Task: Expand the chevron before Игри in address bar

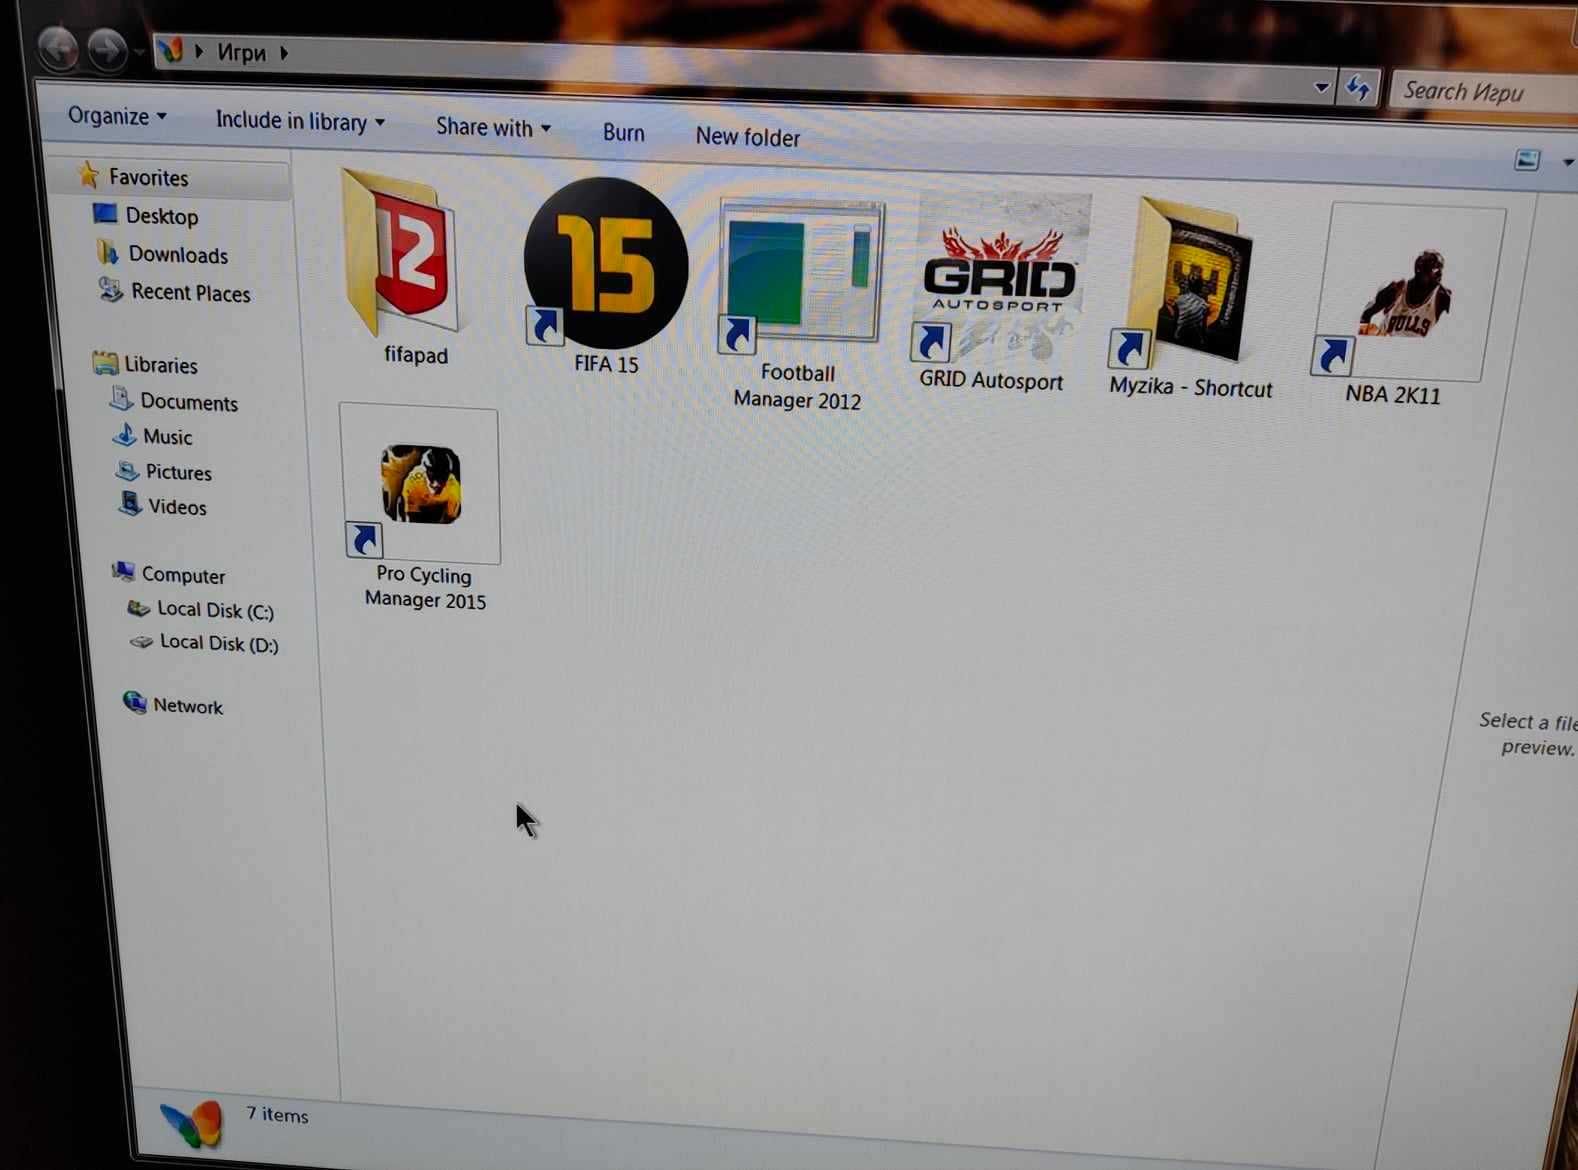Action: pos(199,51)
